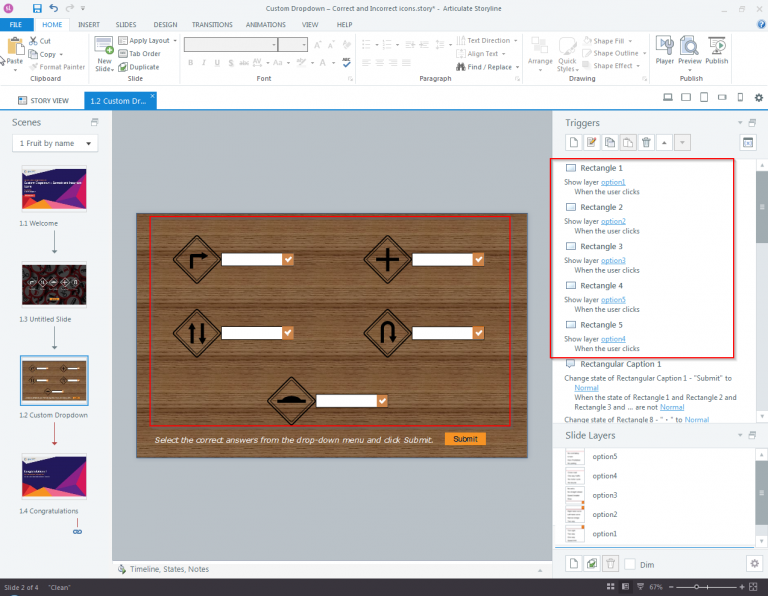The height and width of the screenshot is (596, 768).
Task: Click the edit trigger icon
Action: 592,143
